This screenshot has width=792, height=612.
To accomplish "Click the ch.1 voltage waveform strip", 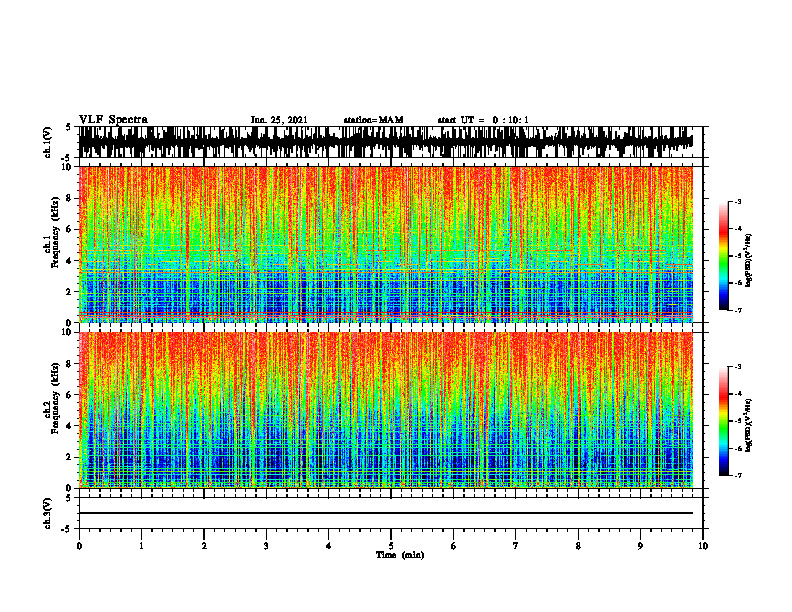I will pos(386,142).
